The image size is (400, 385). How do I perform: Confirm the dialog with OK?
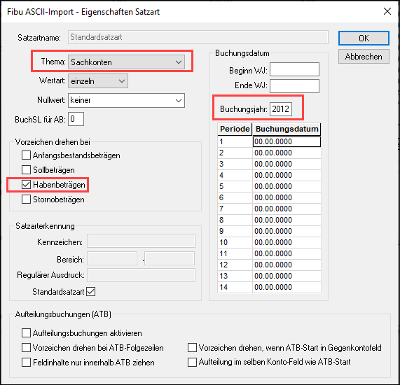(x=364, y=38)
